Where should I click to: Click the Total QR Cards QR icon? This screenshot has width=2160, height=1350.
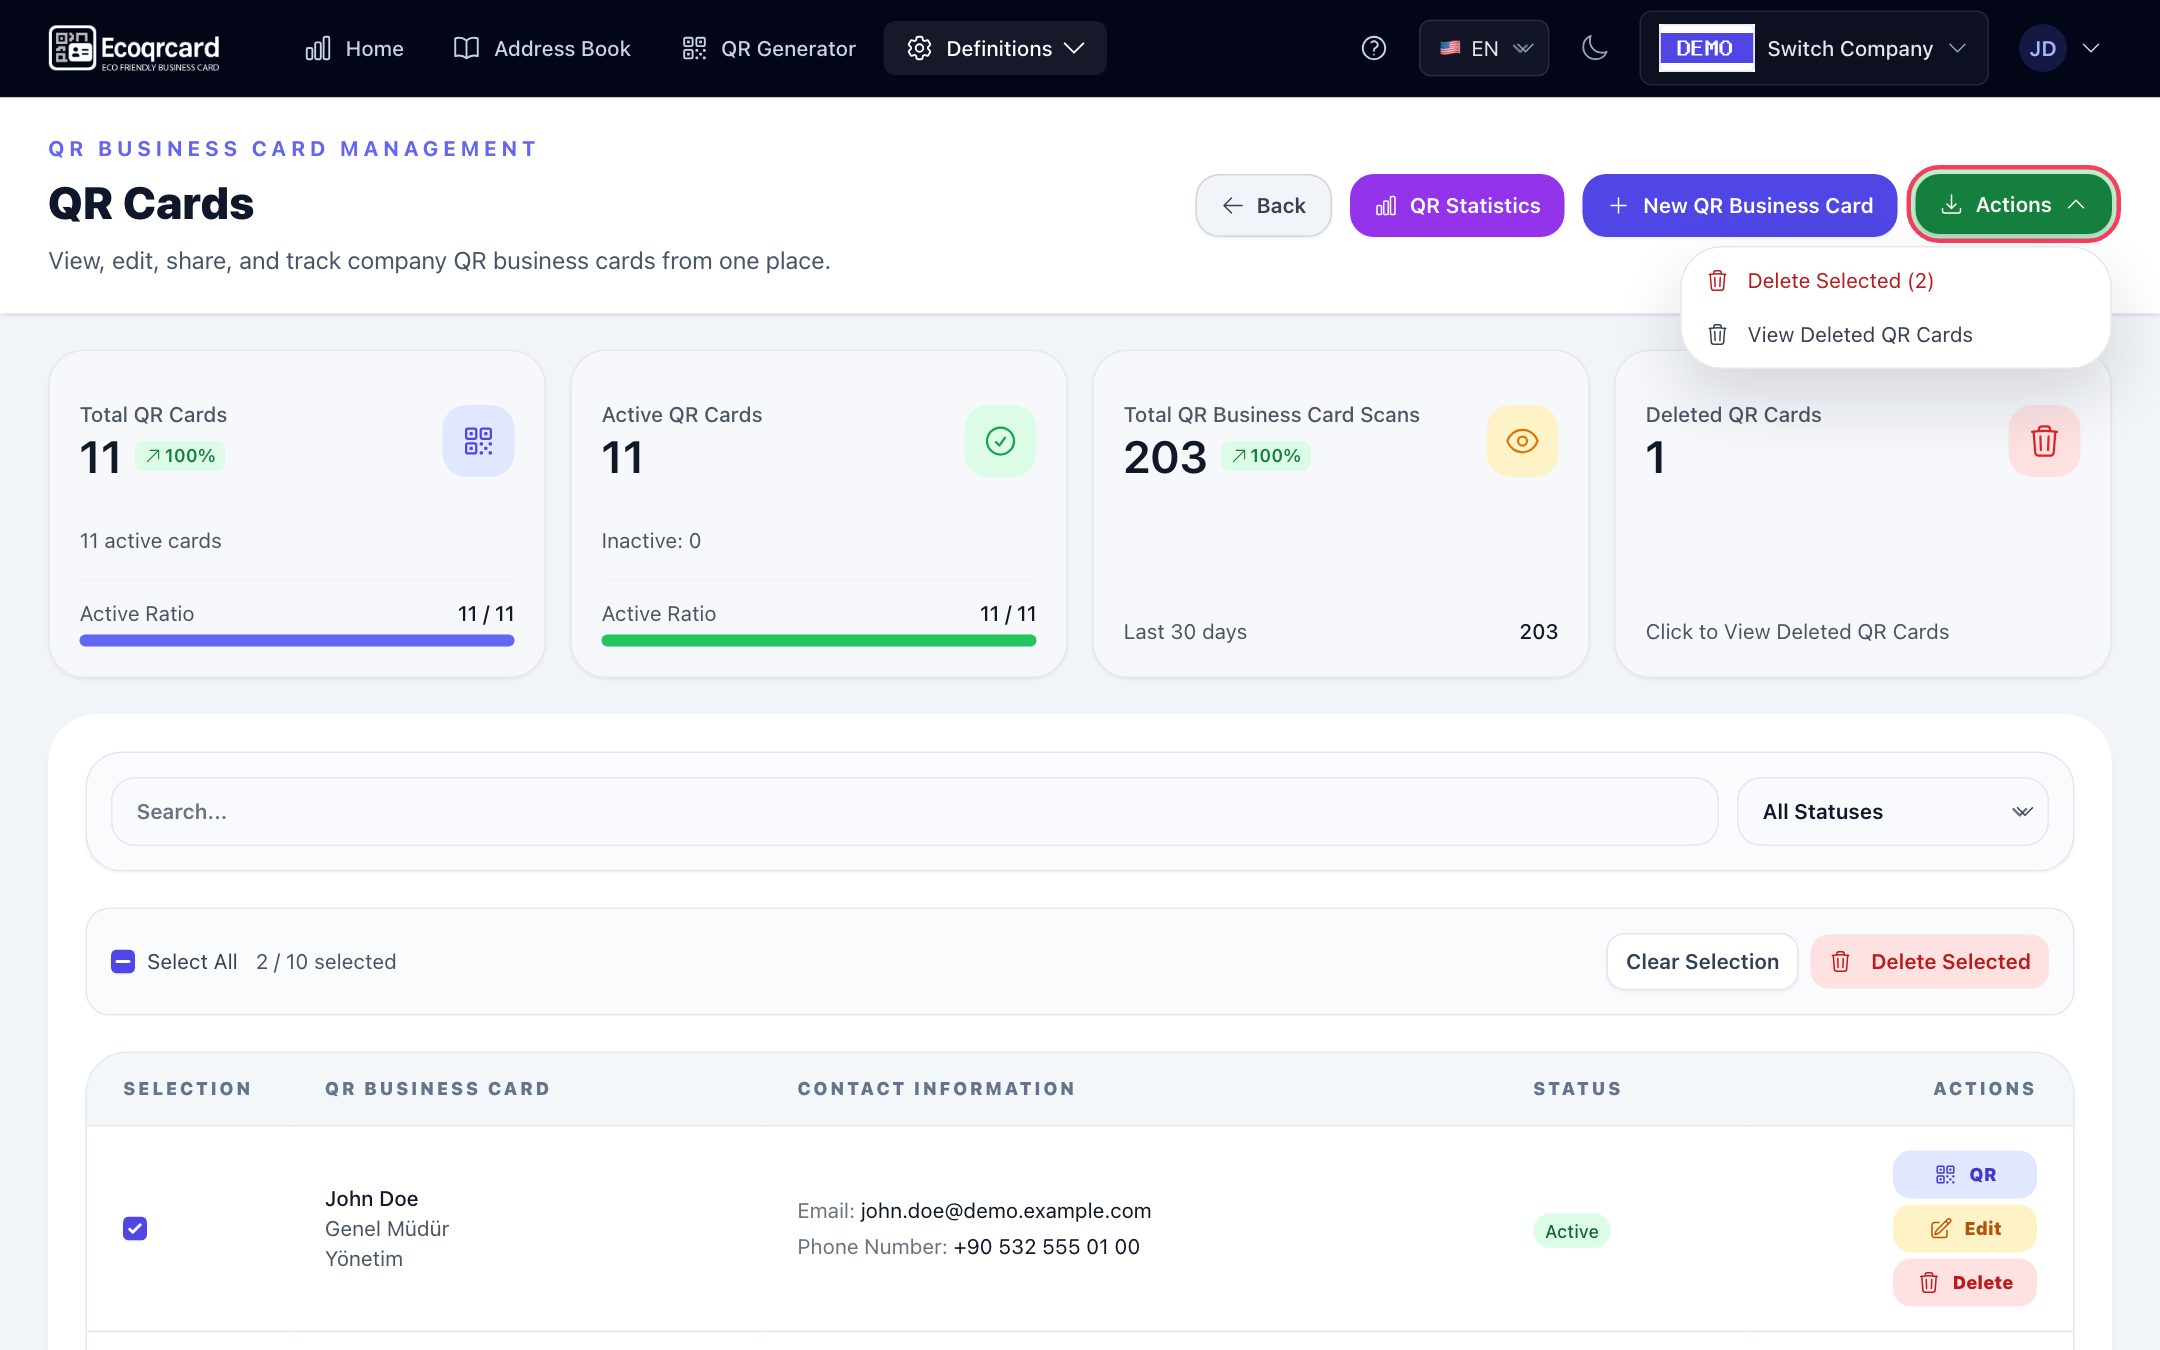tap(478, 441)
